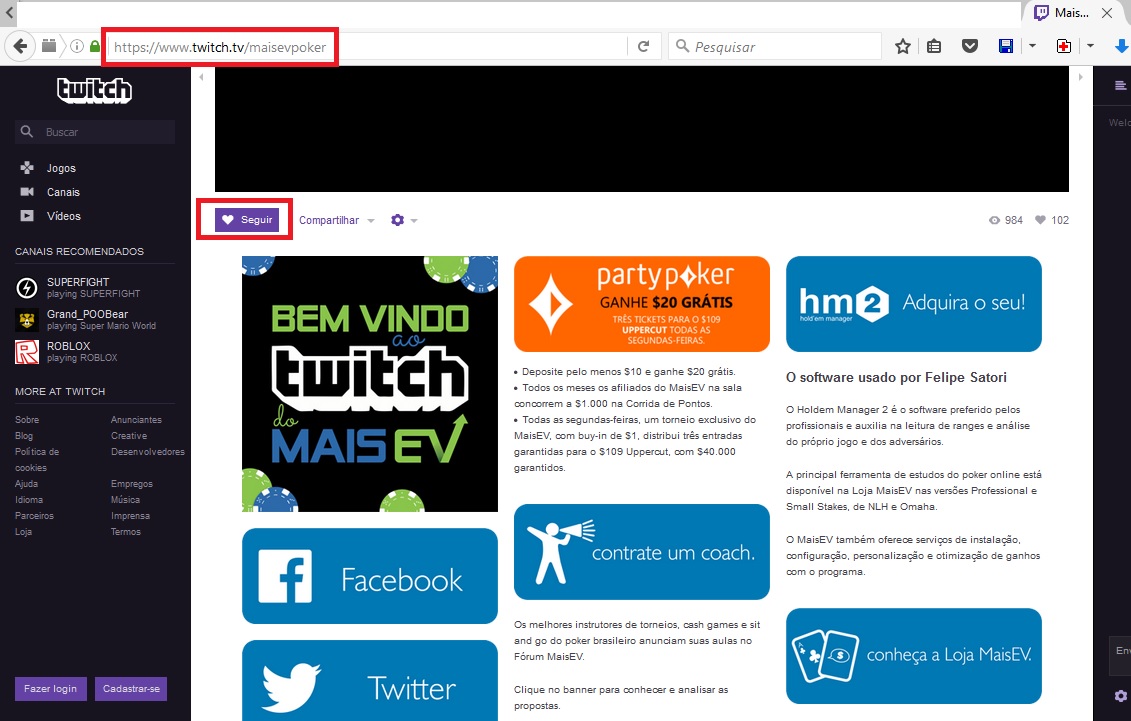The width and height of the screenshot is (1131, 721).
Task: Open the Música footer link
Action: tap(126, 500)
